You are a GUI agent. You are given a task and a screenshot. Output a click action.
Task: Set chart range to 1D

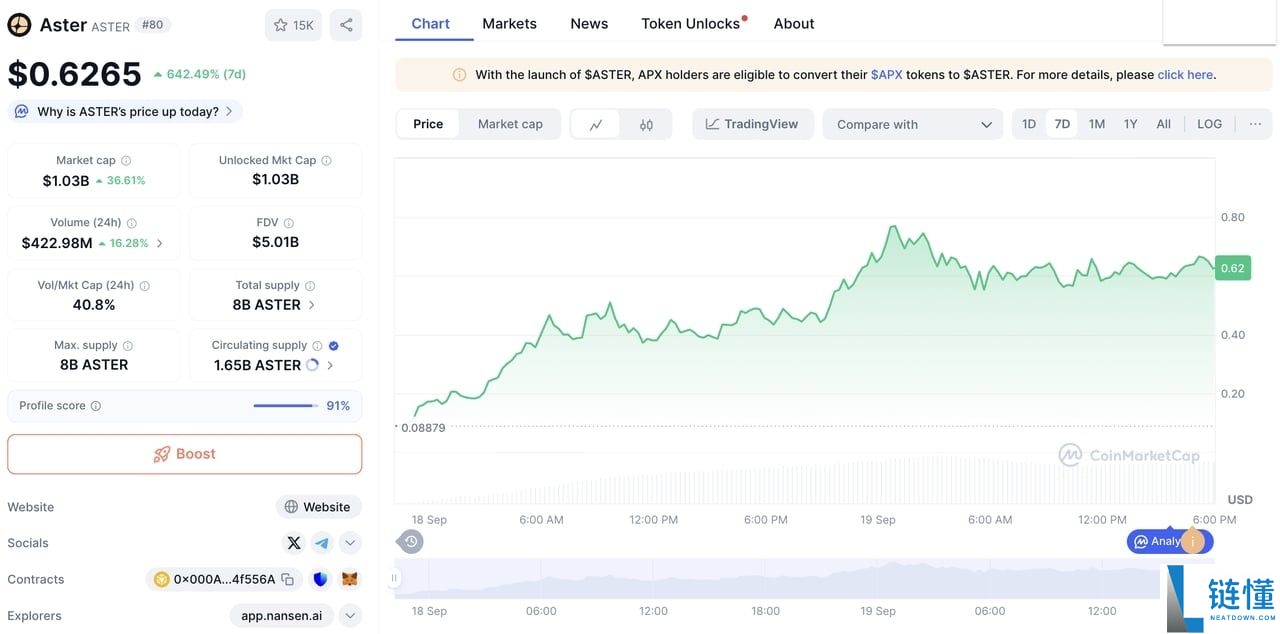pos(1029,124)
